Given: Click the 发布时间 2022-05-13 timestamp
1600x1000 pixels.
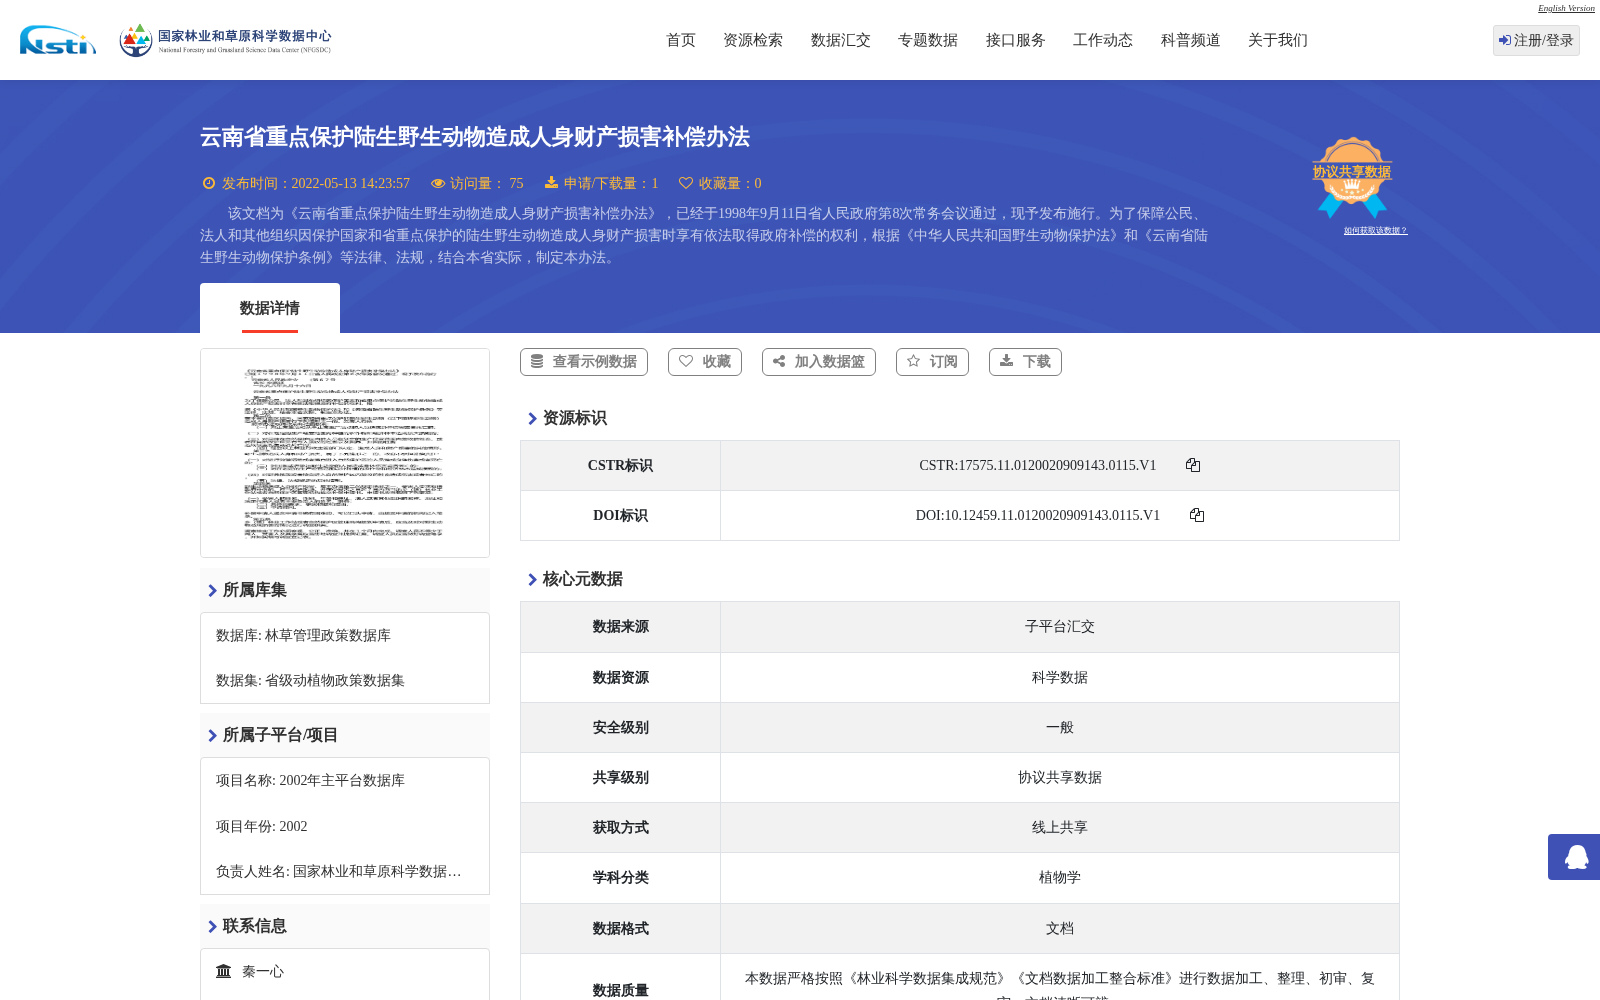Looking at the screenshot, I should [316, 183].
